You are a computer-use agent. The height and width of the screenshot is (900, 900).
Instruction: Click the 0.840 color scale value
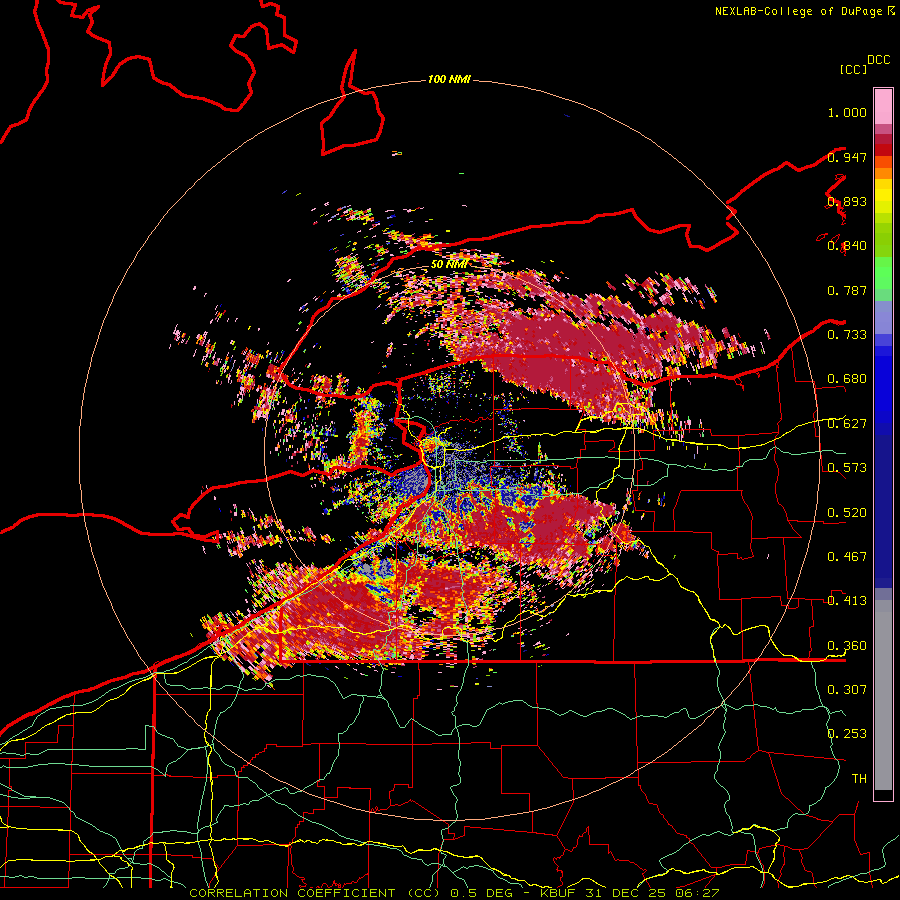click(x=847, y=246)
